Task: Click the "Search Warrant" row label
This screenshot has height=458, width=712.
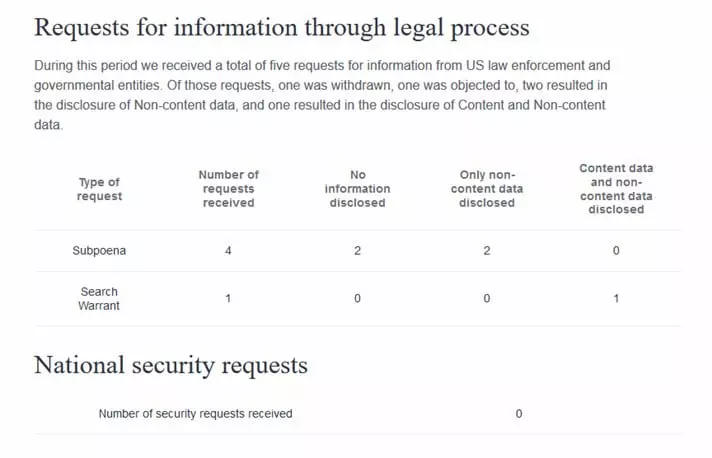Action: pos(99,299)
